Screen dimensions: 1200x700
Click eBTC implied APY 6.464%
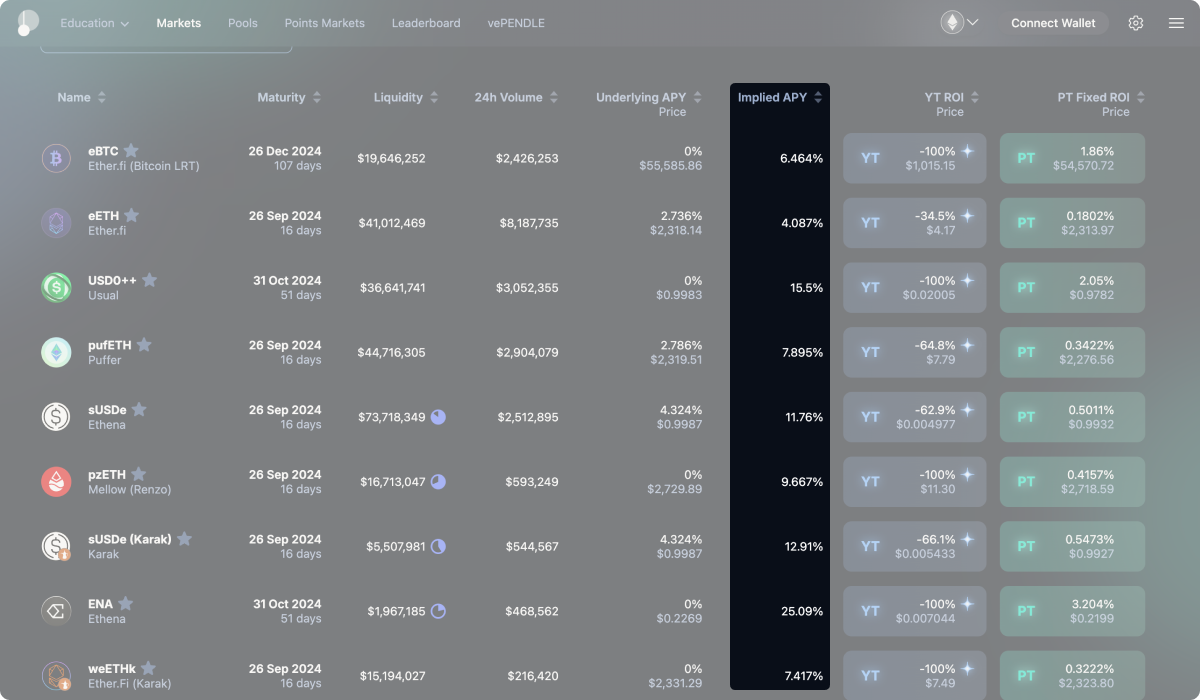(x=802, y=158)
